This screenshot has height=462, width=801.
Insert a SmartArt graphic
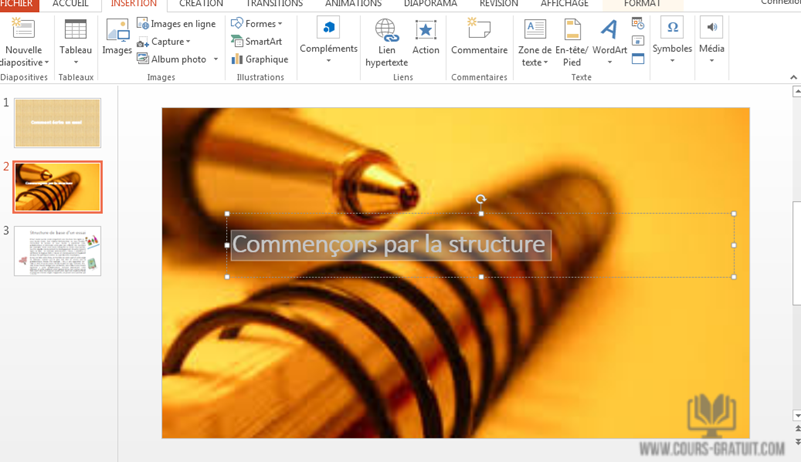(256, 42)
